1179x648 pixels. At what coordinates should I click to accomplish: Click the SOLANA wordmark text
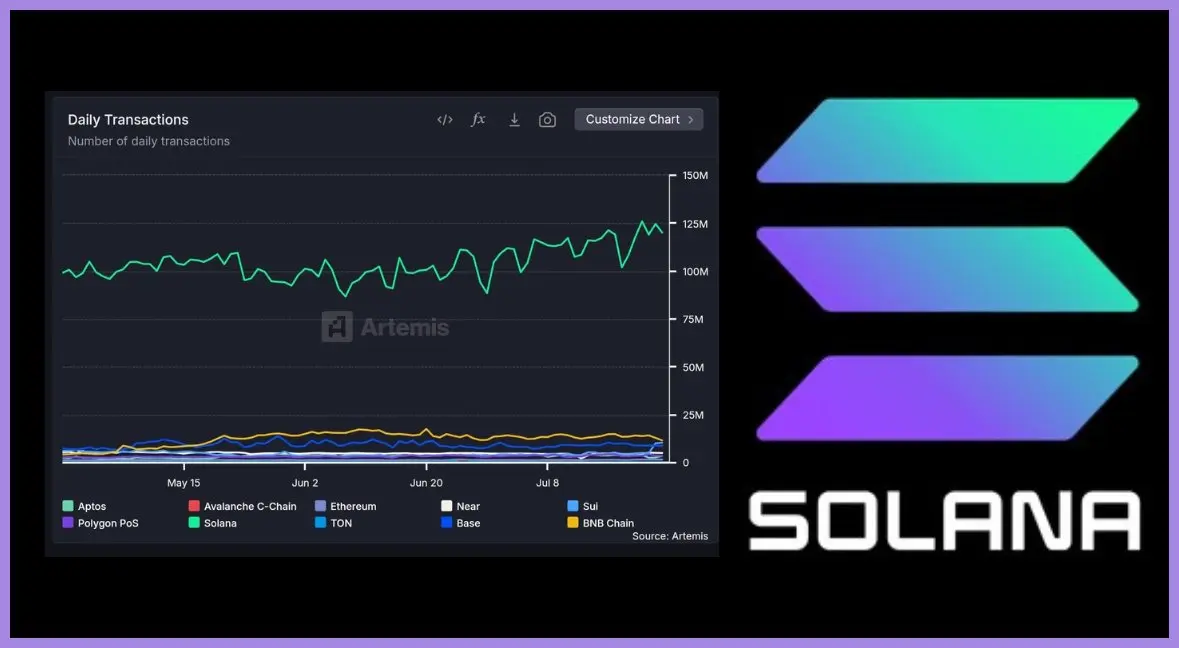[x=944, y=520]
